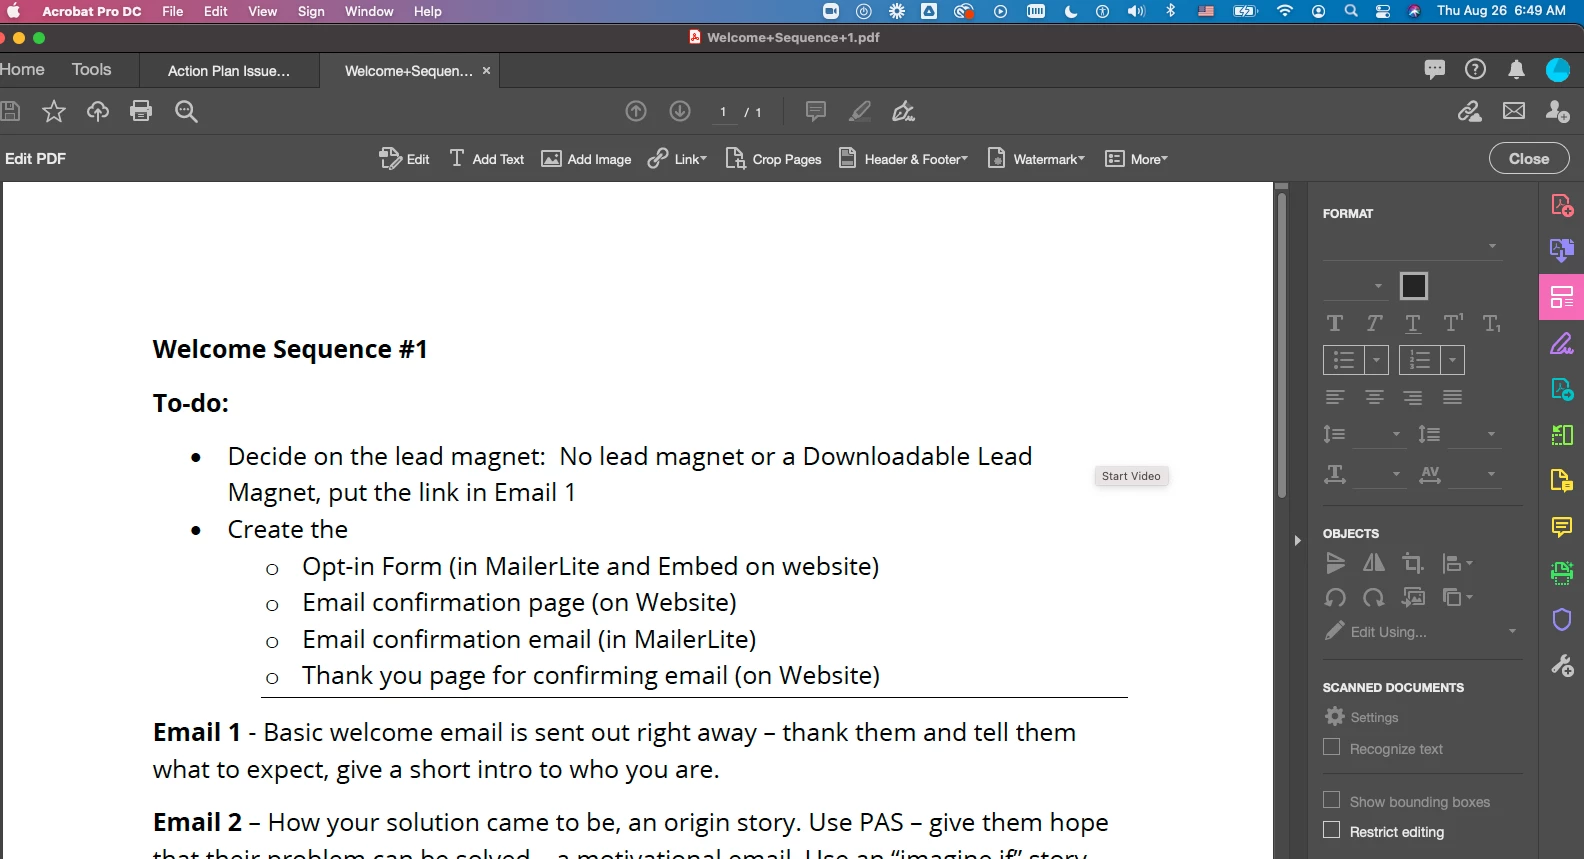This screenshot has width=1584, height=859.
Task: Open the line spacing dropdown
Action: [x=1379, y=434]
